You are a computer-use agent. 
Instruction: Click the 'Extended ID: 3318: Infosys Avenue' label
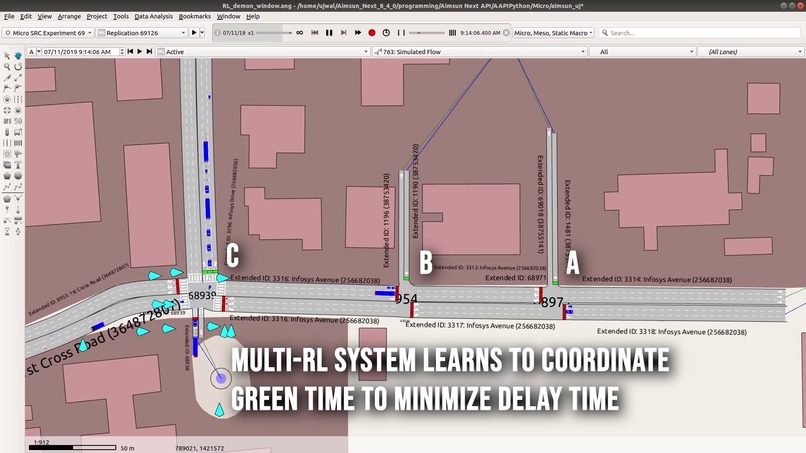671,332
